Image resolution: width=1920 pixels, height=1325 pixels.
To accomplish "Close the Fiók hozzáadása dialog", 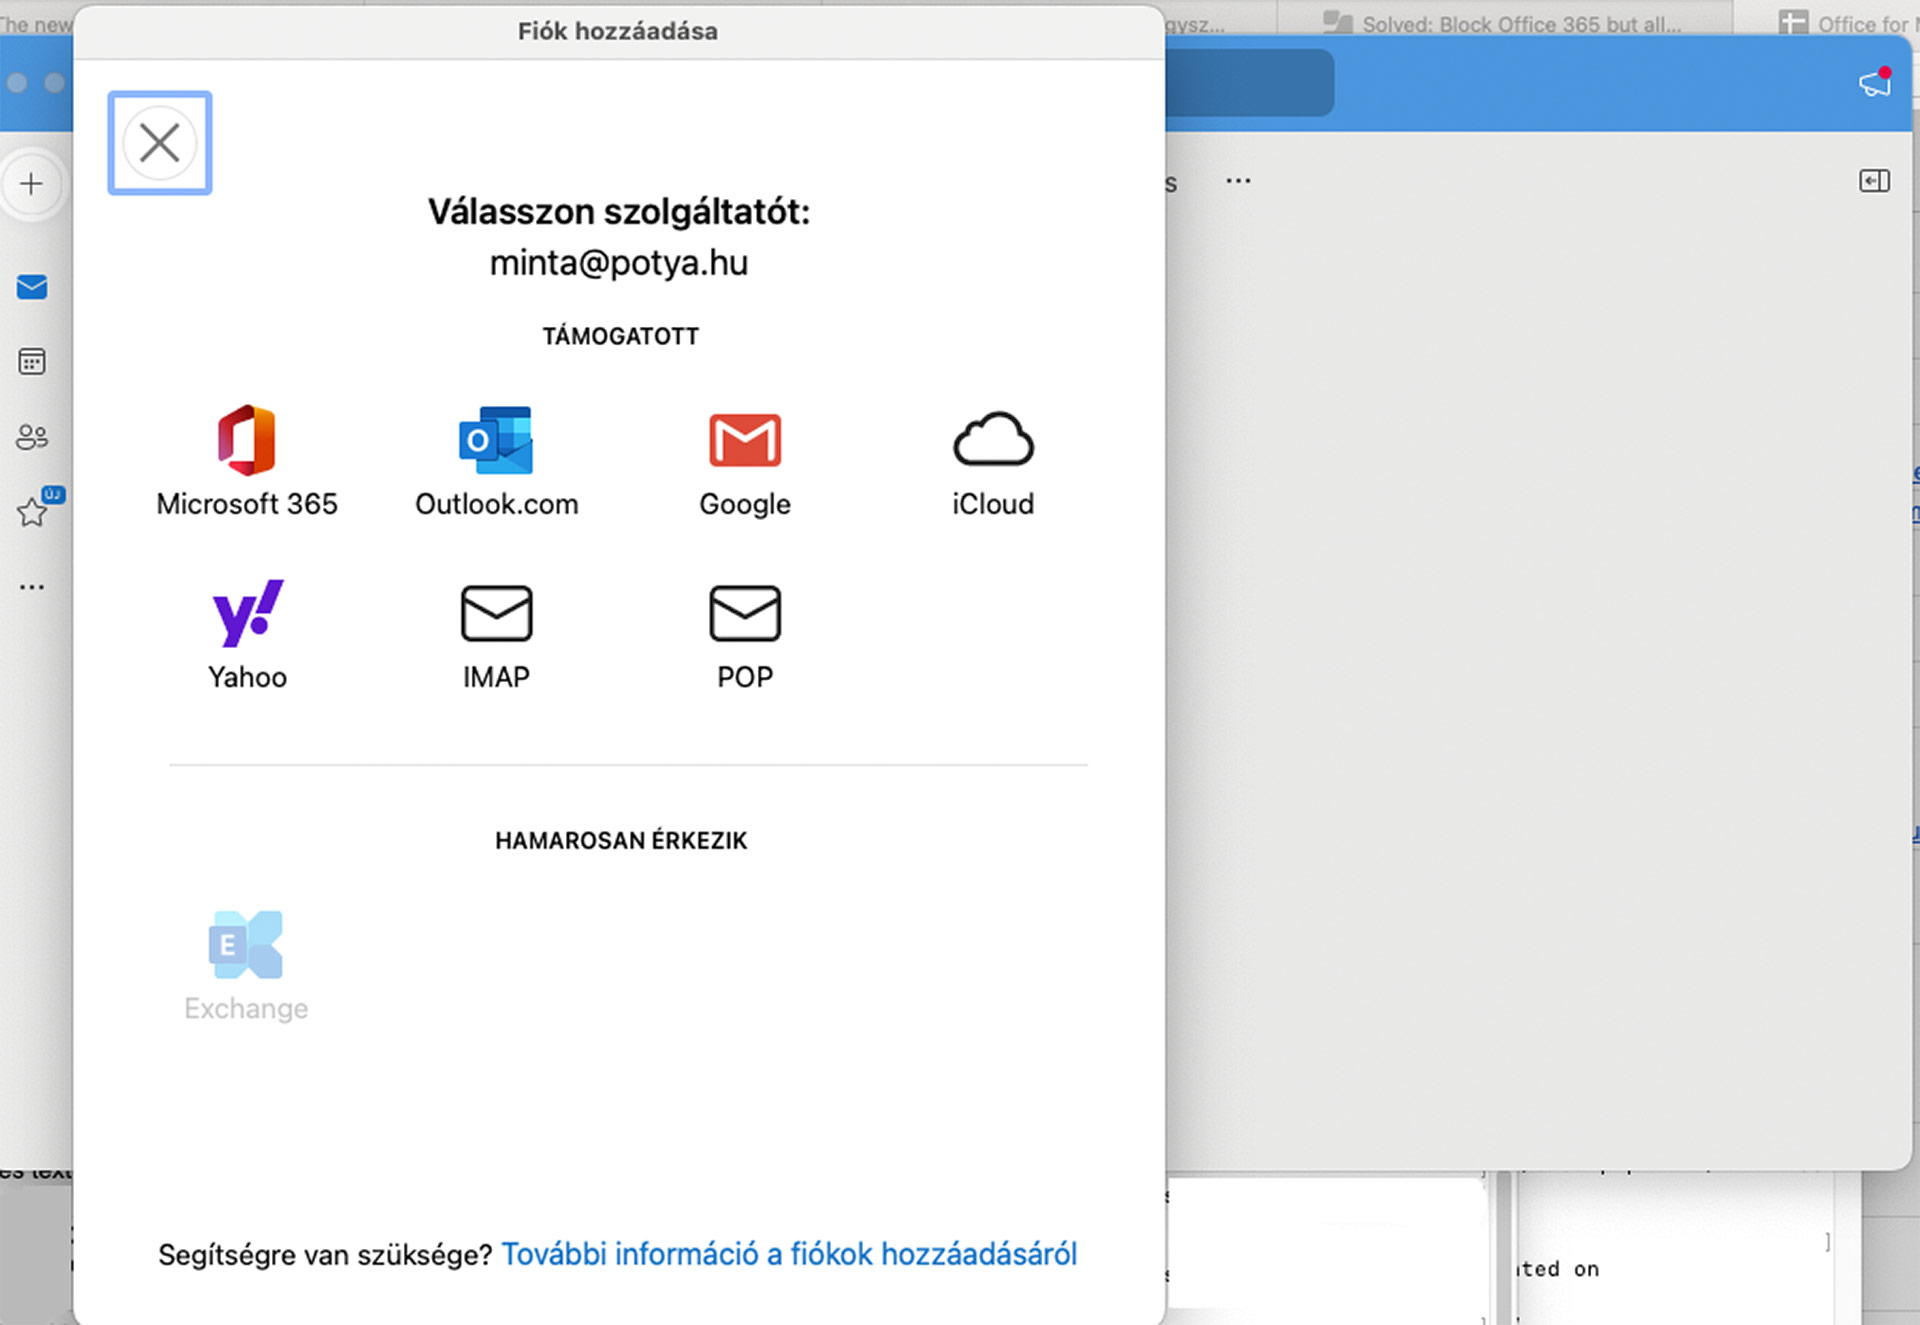I will 160,143.
